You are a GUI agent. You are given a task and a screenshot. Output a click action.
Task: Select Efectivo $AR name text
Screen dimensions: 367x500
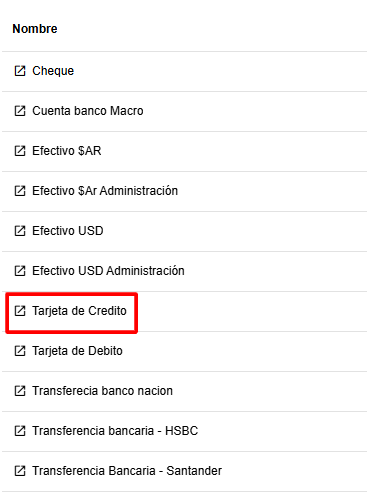point(67,151)
